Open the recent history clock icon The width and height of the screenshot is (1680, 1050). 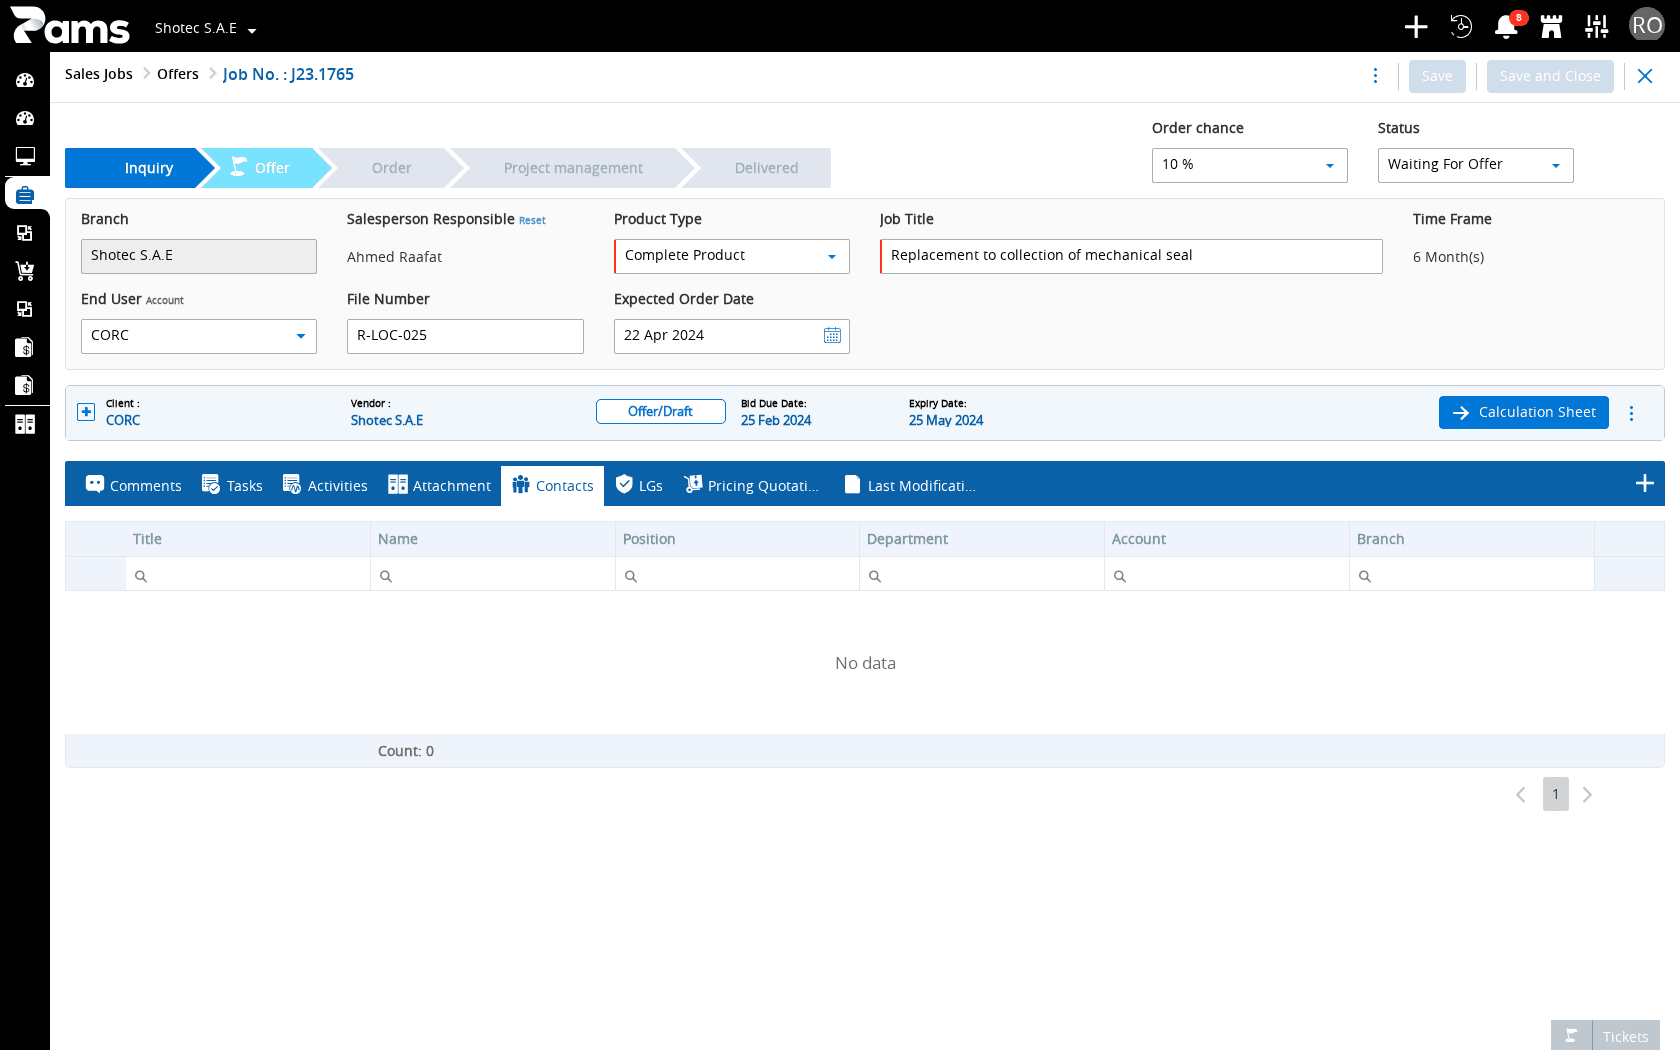coord(1461,27)
